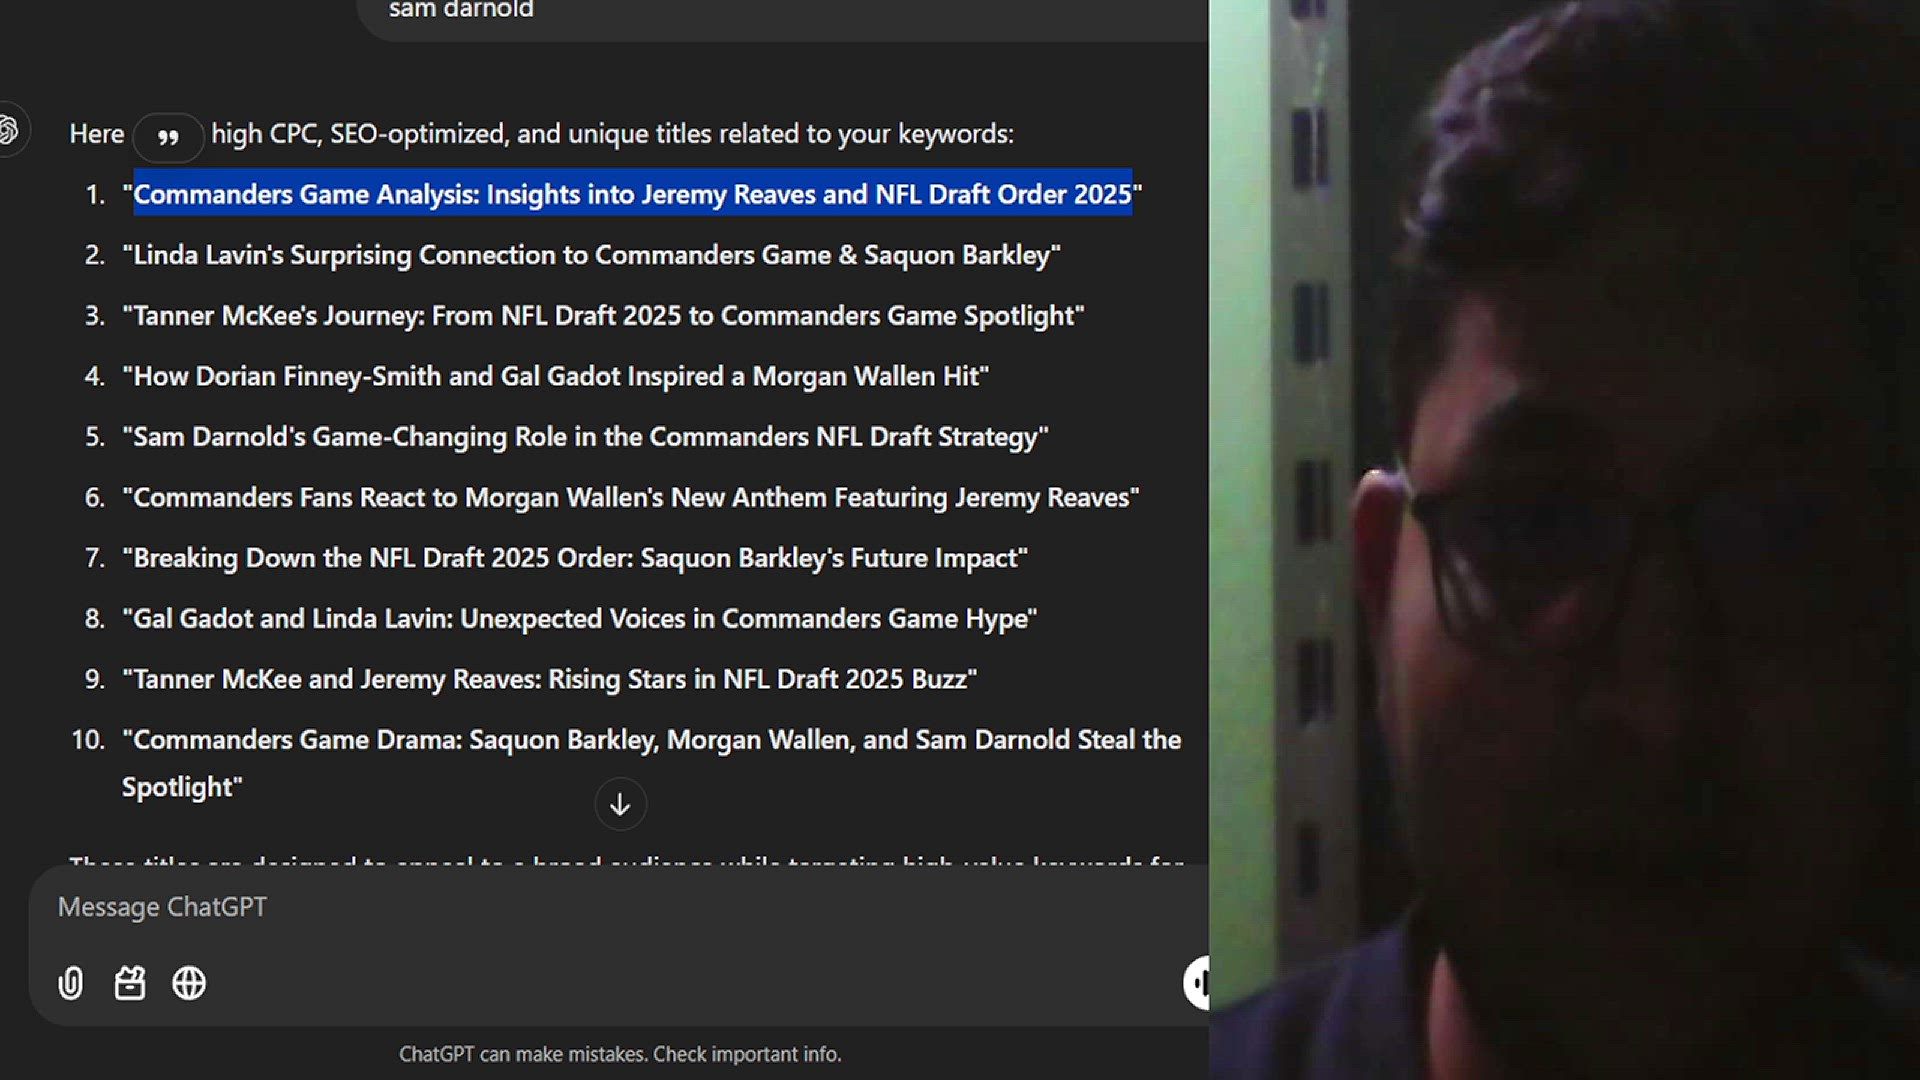Image resolution: width=1920 pixels, height=1080 pixels.
Task: Click the Gal Gadot and Linda Lavin title
Action: coord(580,619)
